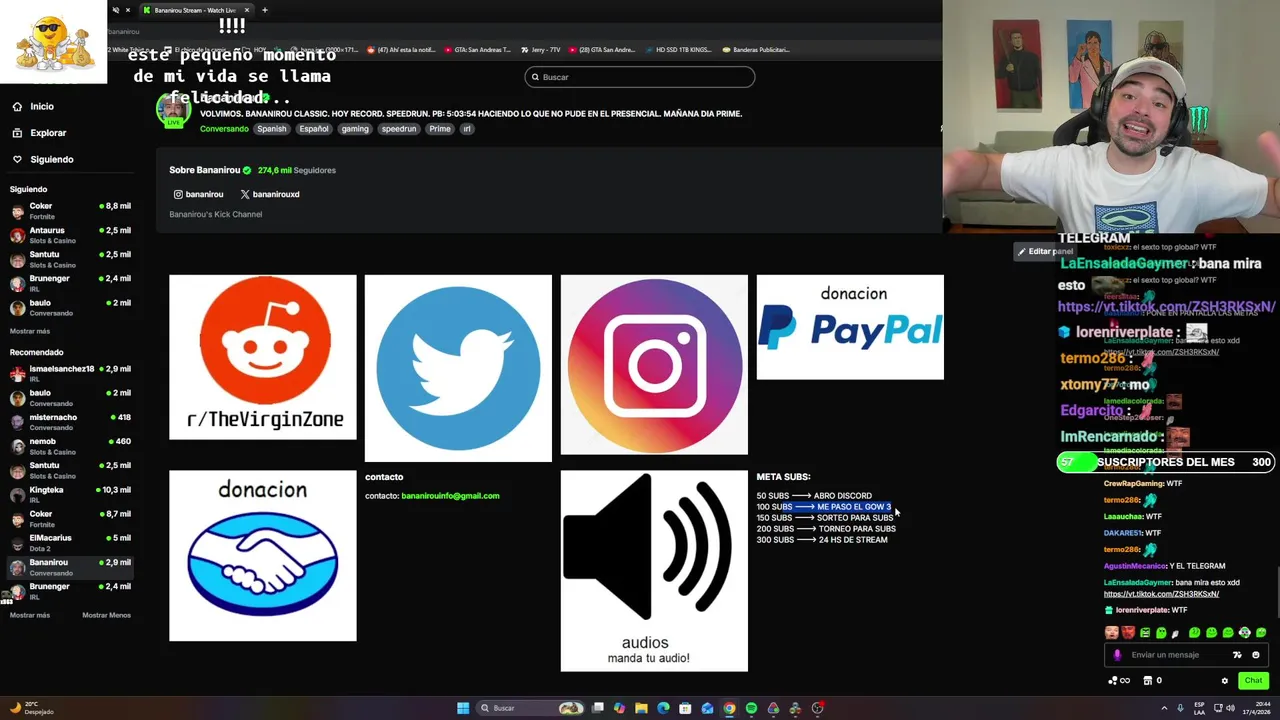Image resolution: width=1280 pixels, height=720 pixels.
Task: Open the Twitter bird panel
Action: click(458, 368)
